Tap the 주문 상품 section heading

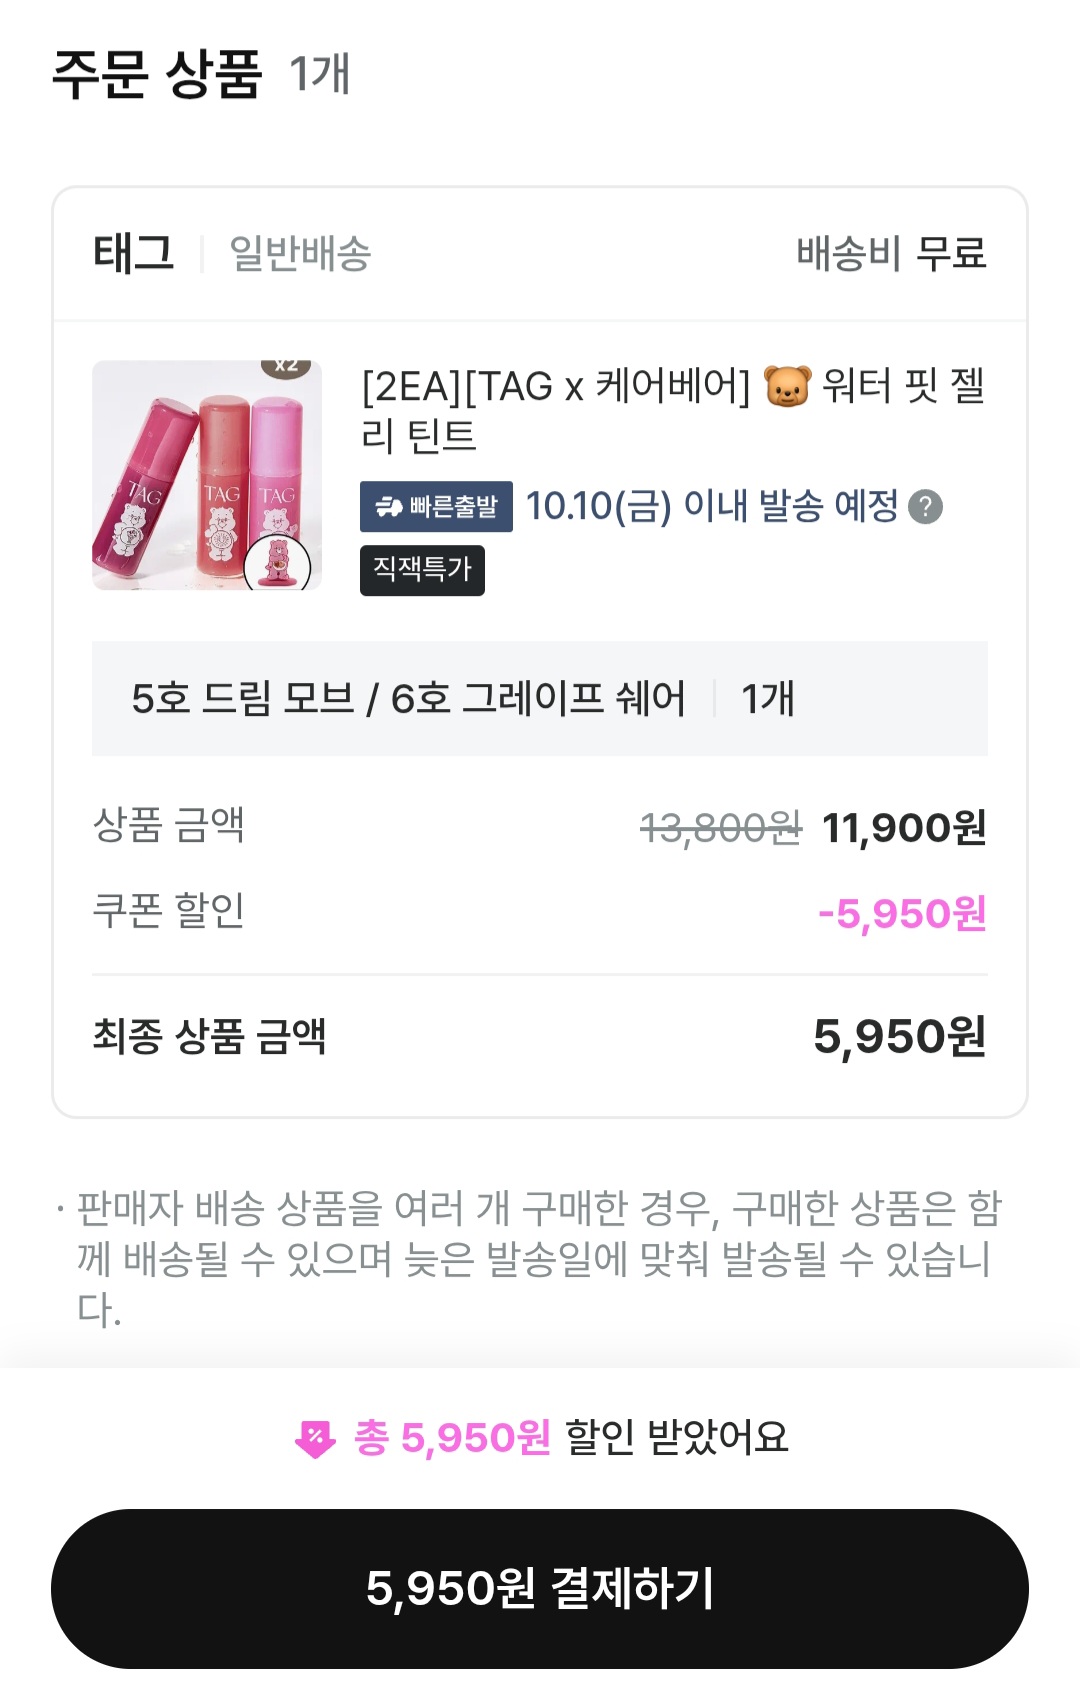pyautogui.click(x=157, y=74)
